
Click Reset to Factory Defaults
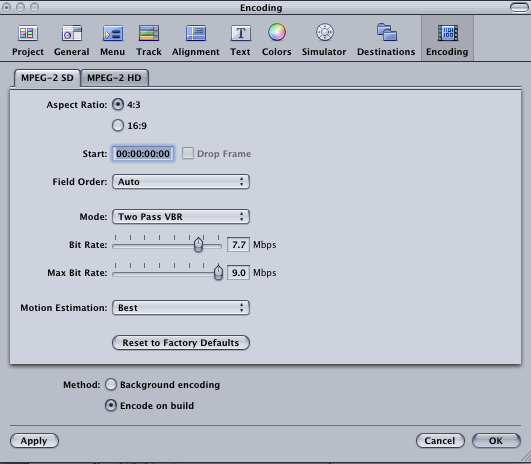(181, 343)
